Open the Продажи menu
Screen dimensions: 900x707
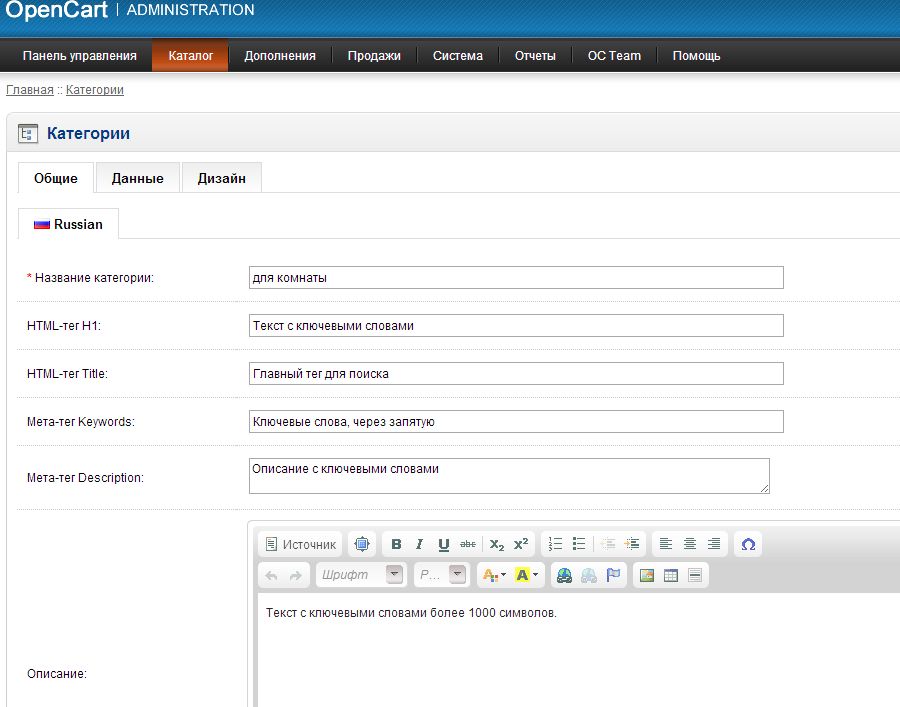(374, 56)
